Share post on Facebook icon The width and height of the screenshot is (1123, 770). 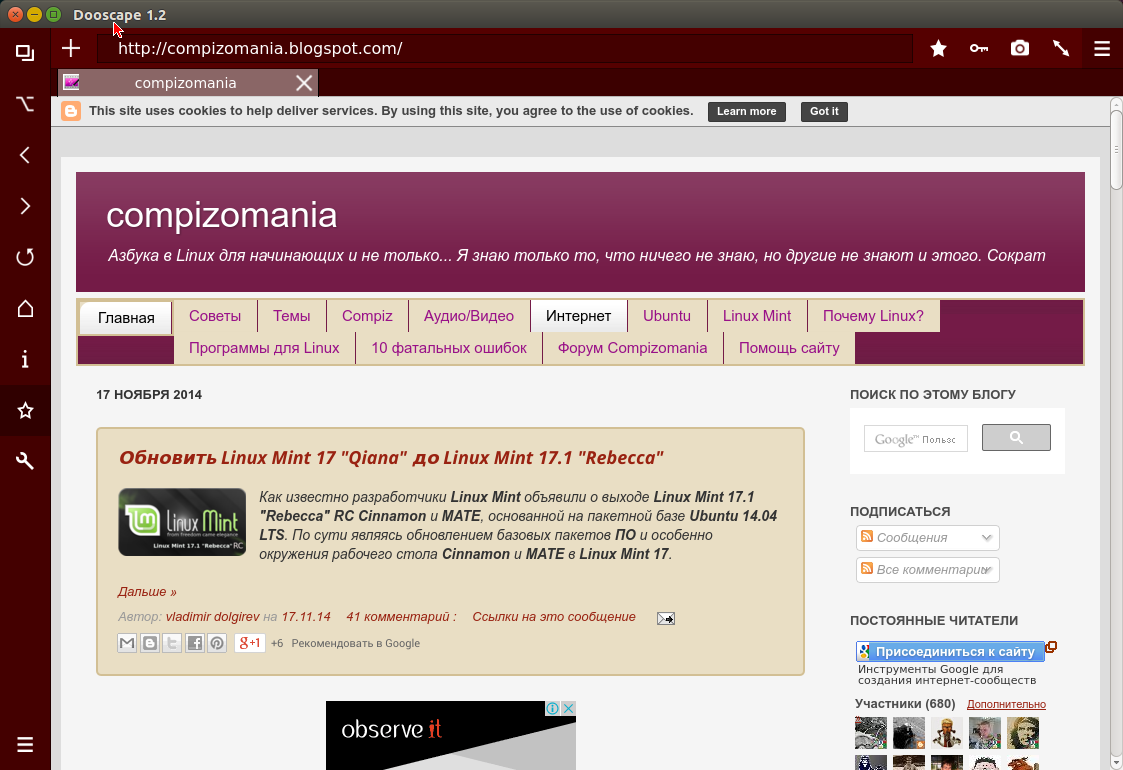pos(195,643)
